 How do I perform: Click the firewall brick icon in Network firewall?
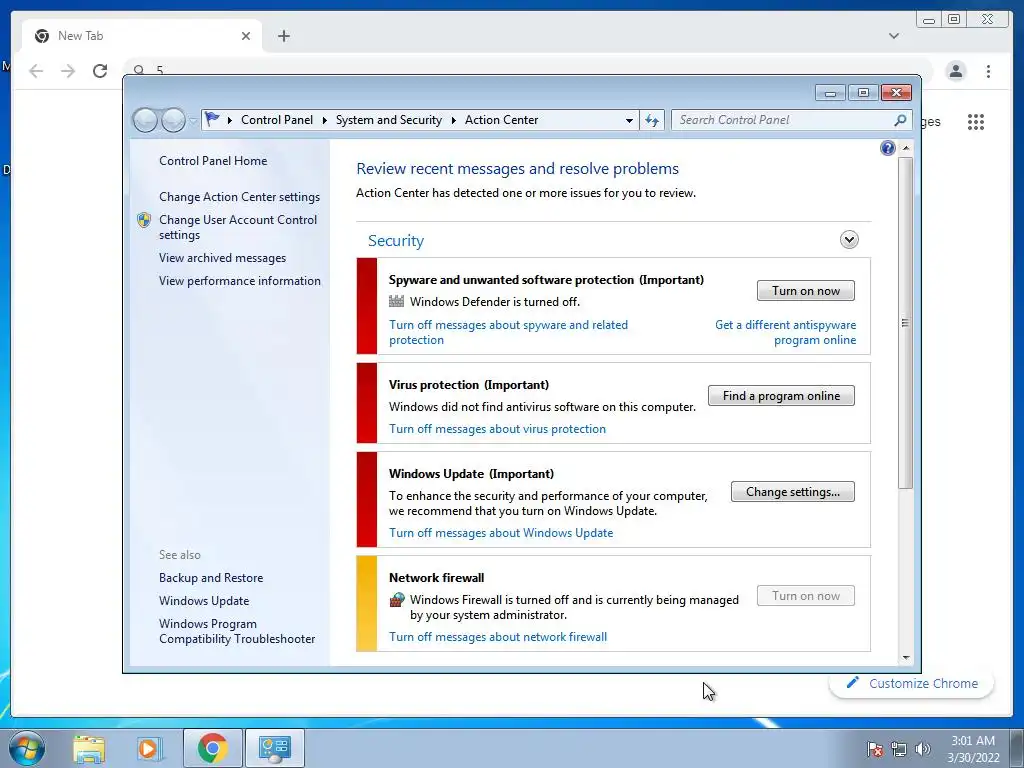(396, 600)
